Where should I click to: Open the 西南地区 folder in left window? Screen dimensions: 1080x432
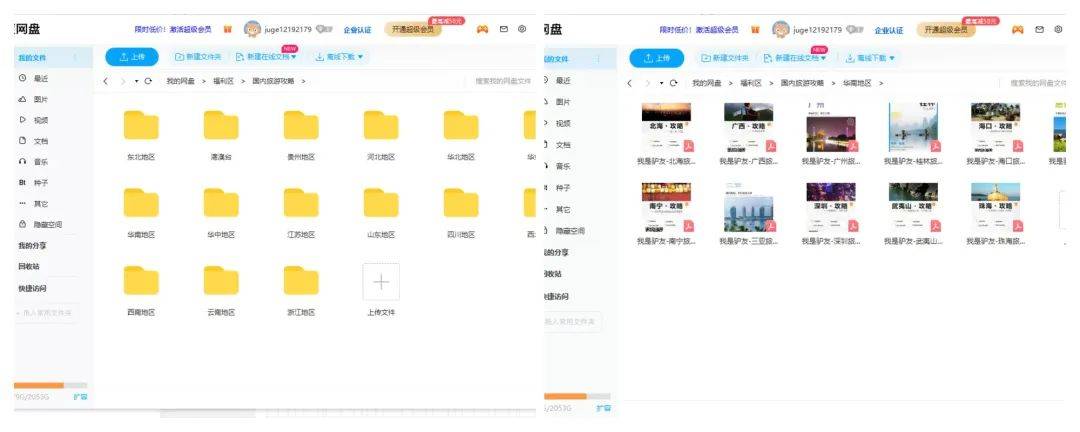pos(141,281)
